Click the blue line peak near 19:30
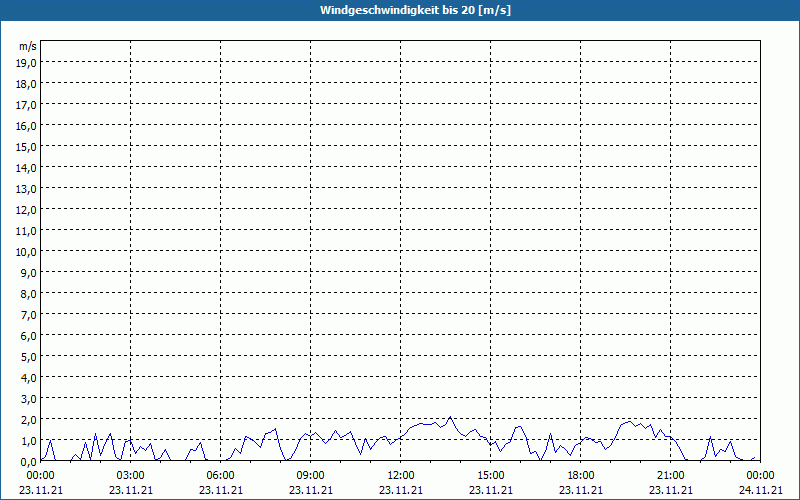This screenshot has width=800, height=500. [x=631, y=421]
